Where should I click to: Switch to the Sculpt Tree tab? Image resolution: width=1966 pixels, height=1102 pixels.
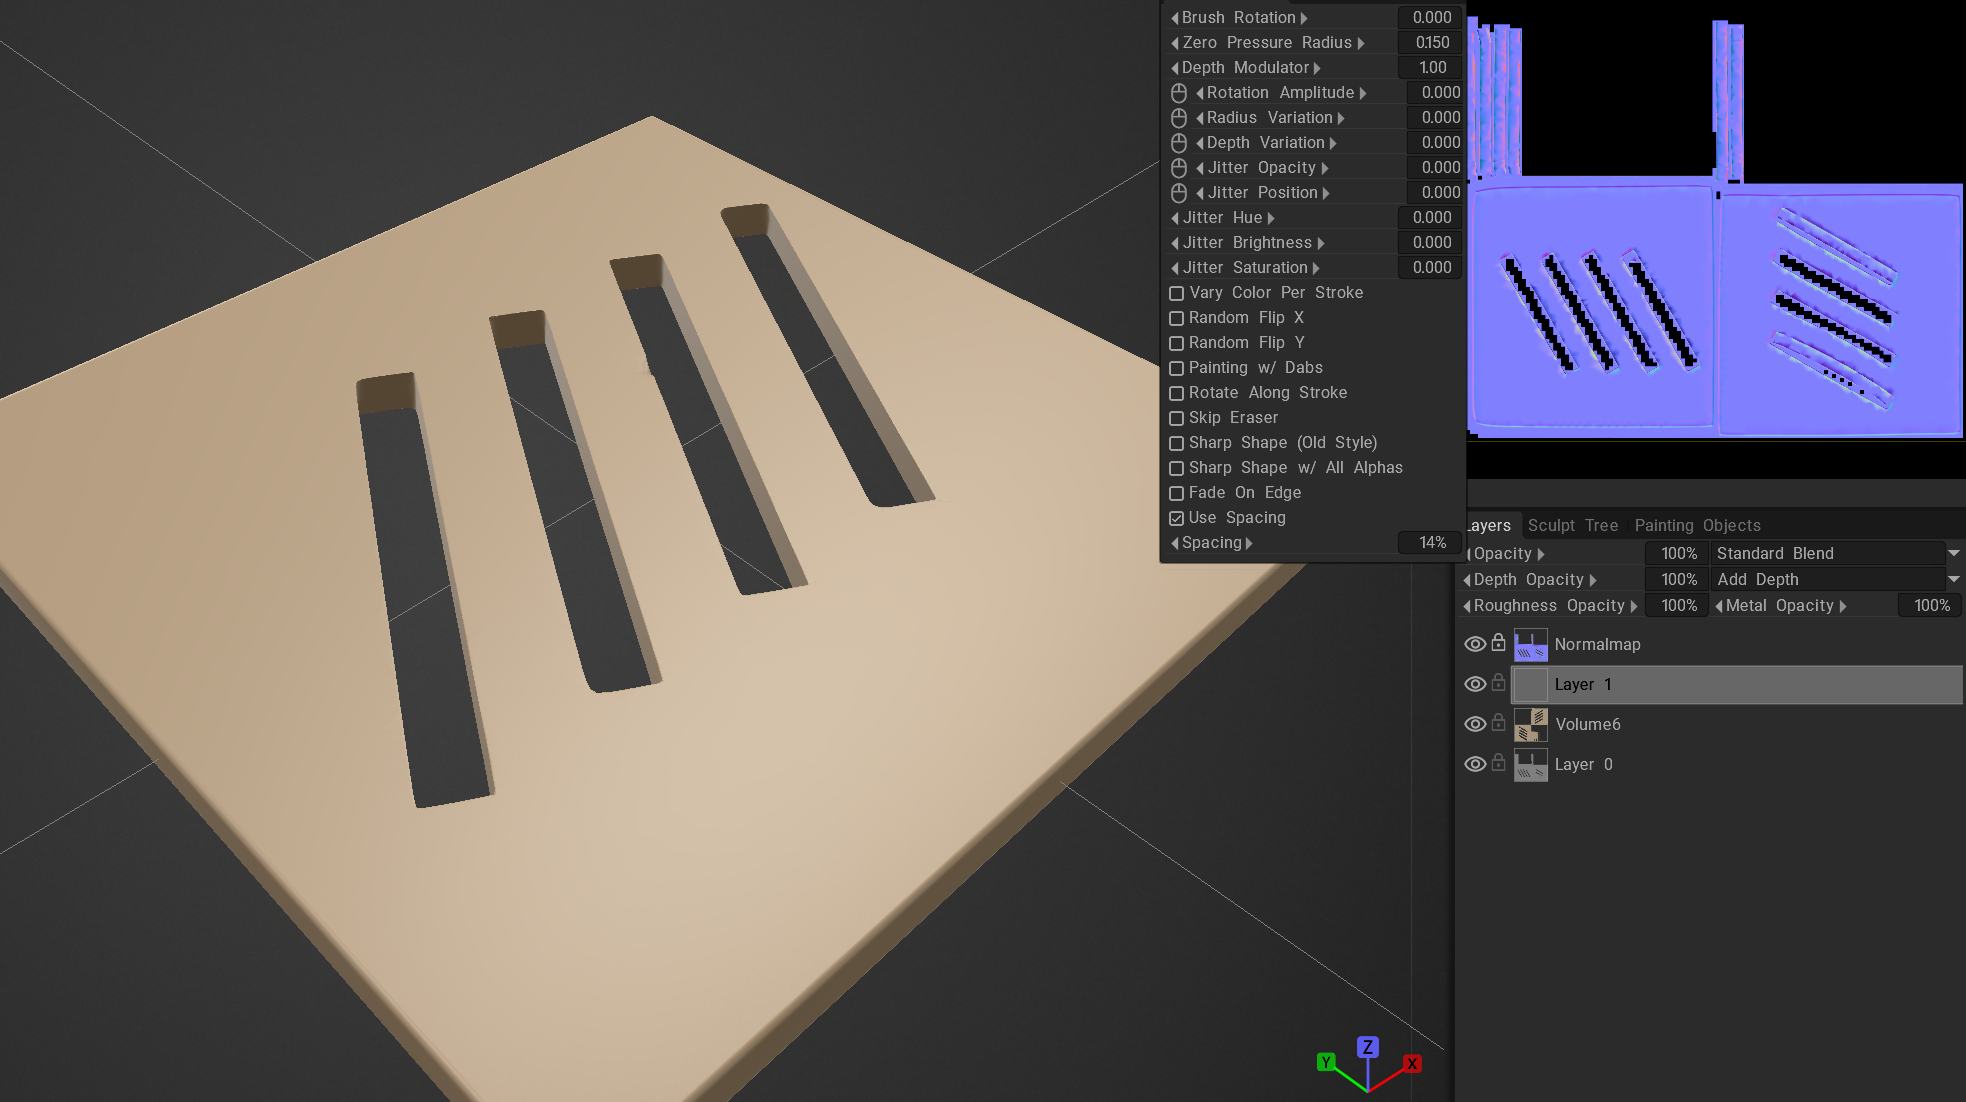[1572, 525]
